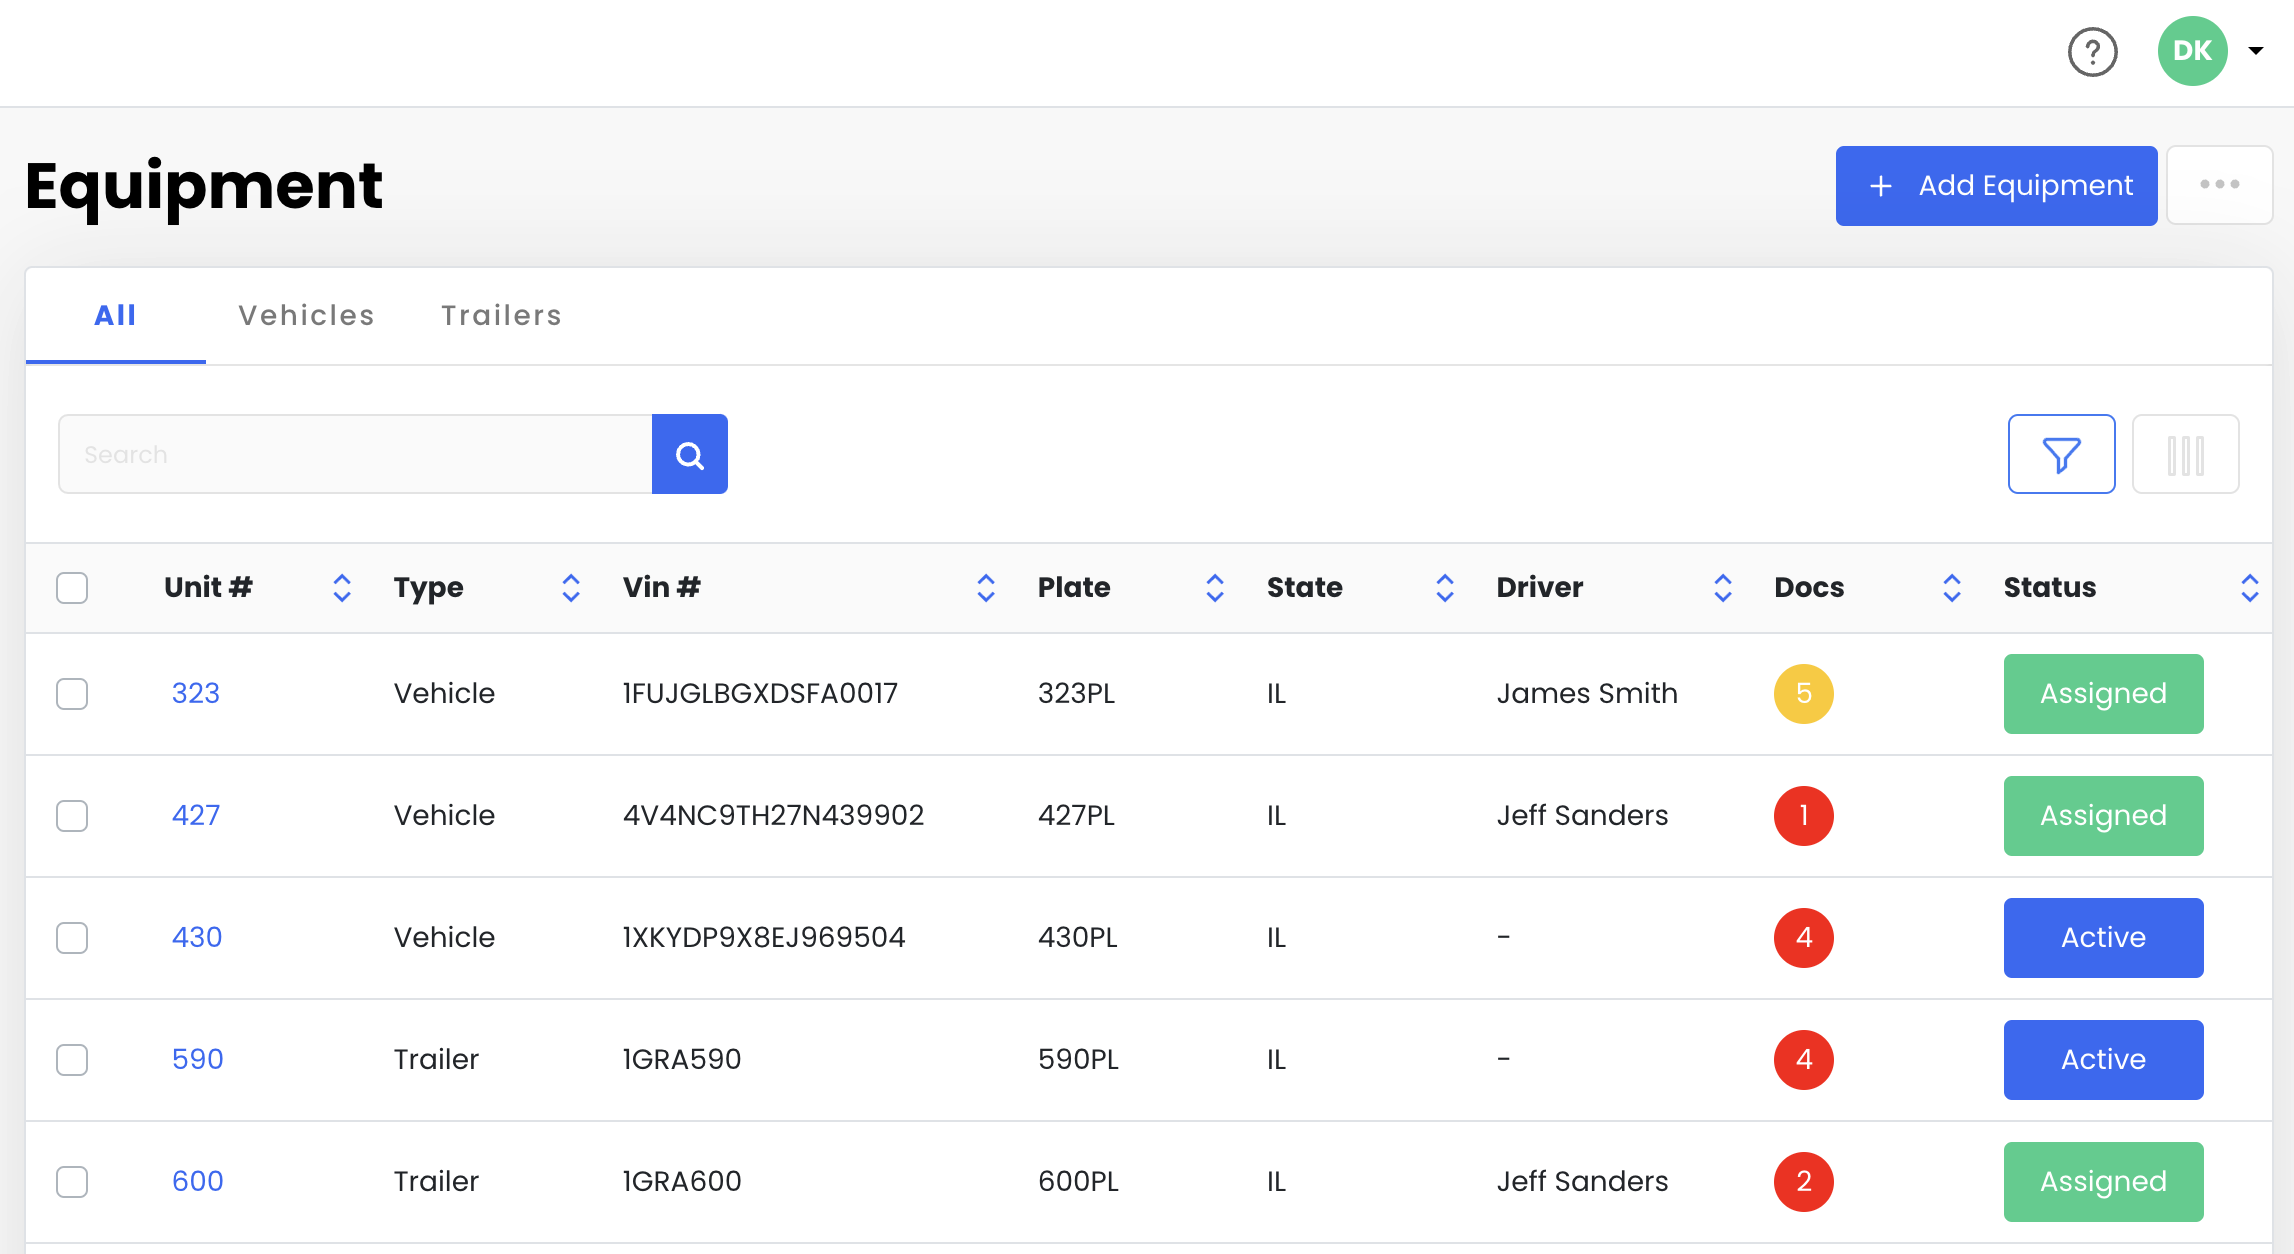Click into the Search input field
2294x1254 pixels.
(x=355, y=455)
